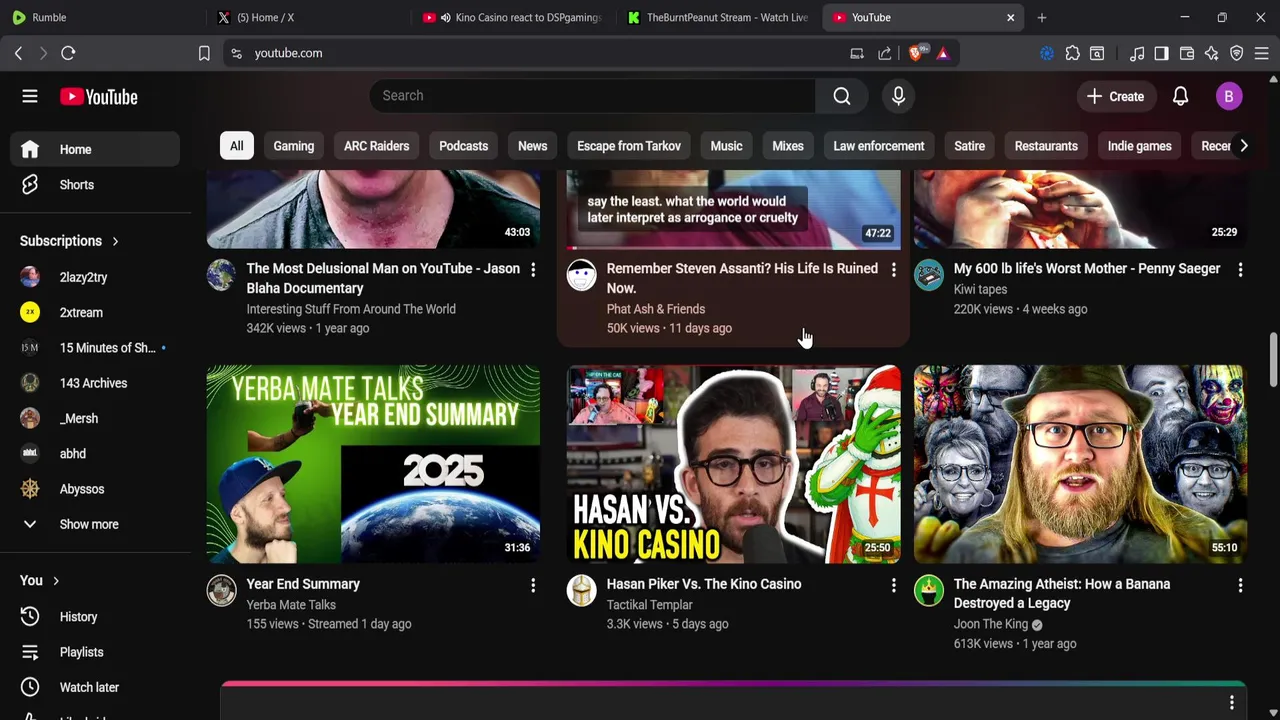Show more category chips with right arrow

pos(1243,146)
